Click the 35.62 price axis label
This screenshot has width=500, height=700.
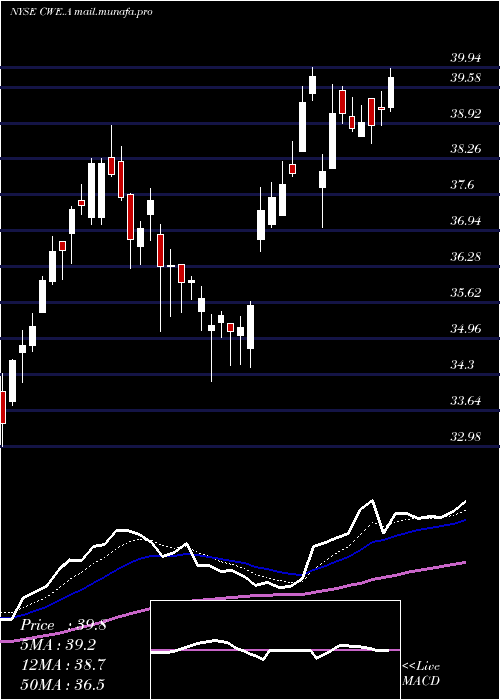(466, 293)
